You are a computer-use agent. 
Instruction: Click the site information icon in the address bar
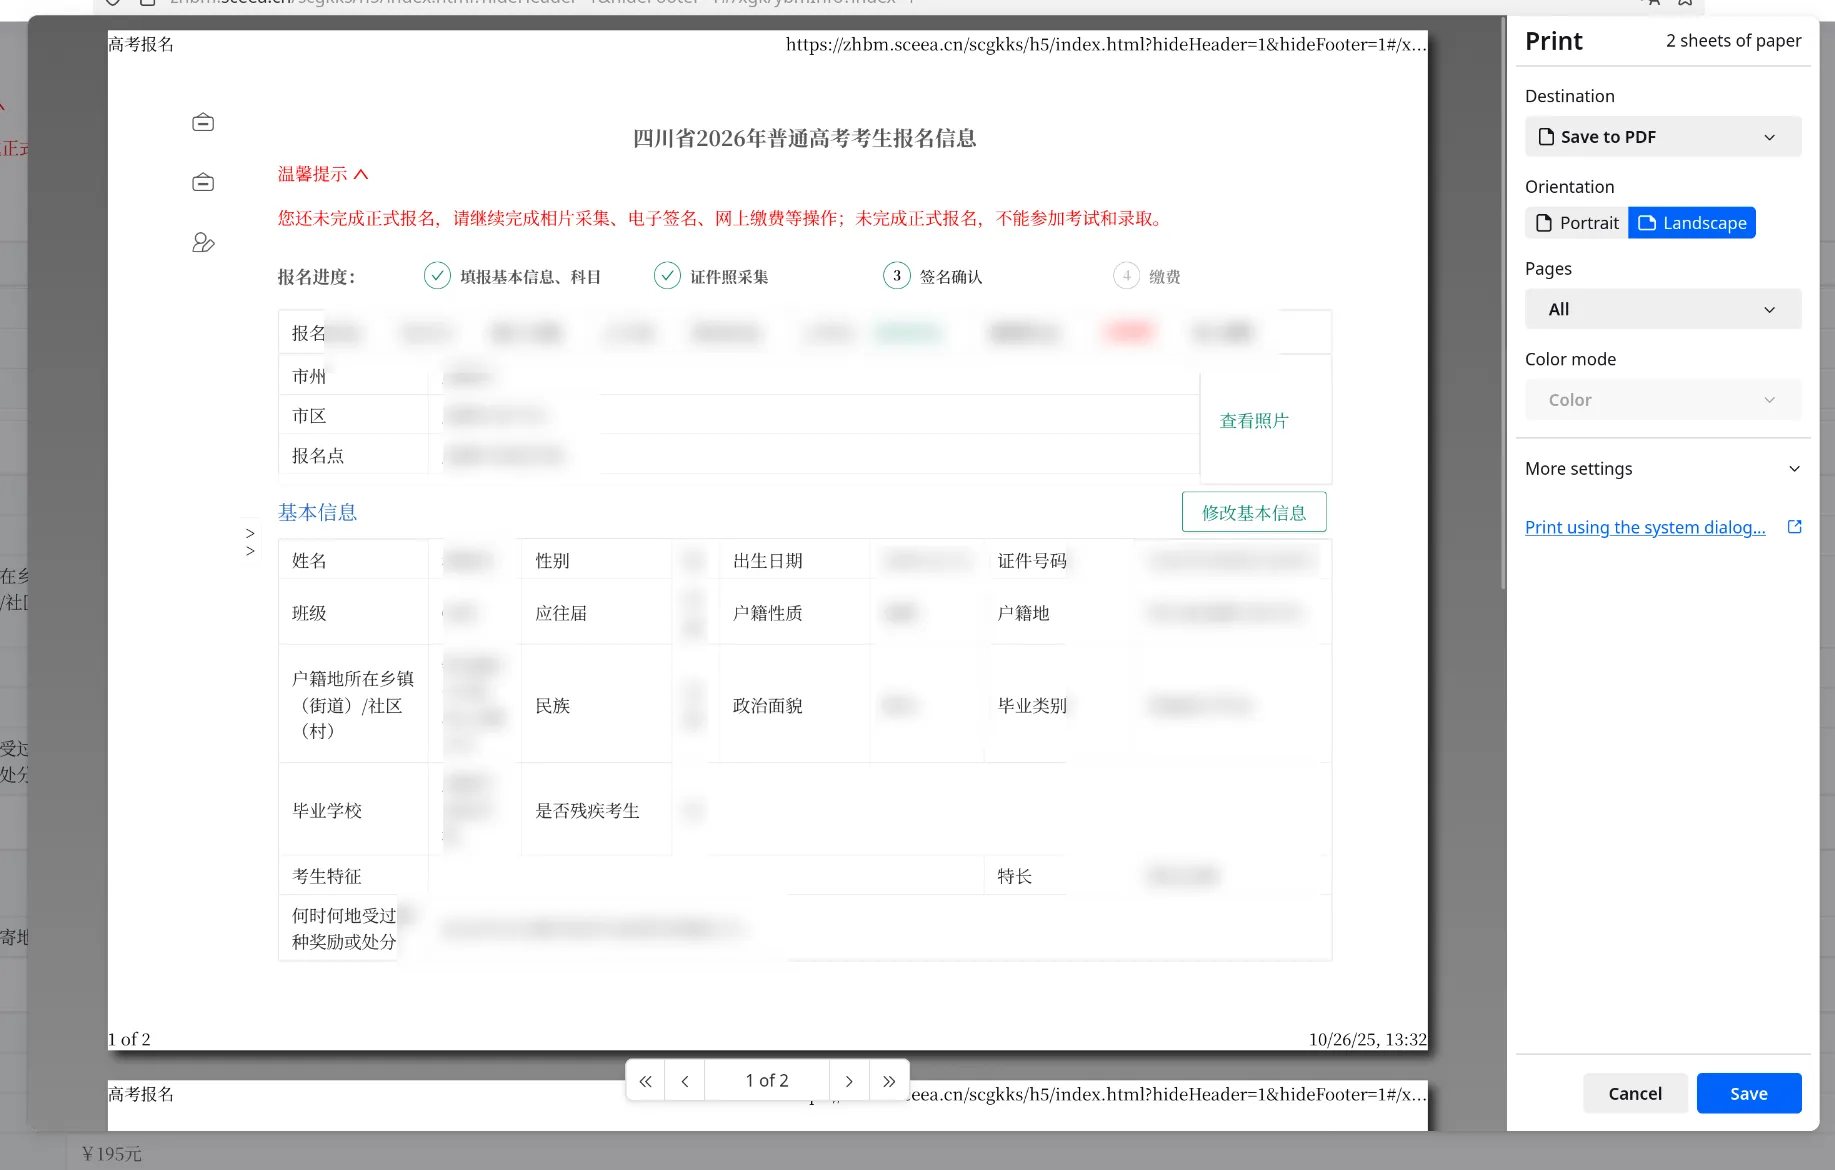(112, 3)
